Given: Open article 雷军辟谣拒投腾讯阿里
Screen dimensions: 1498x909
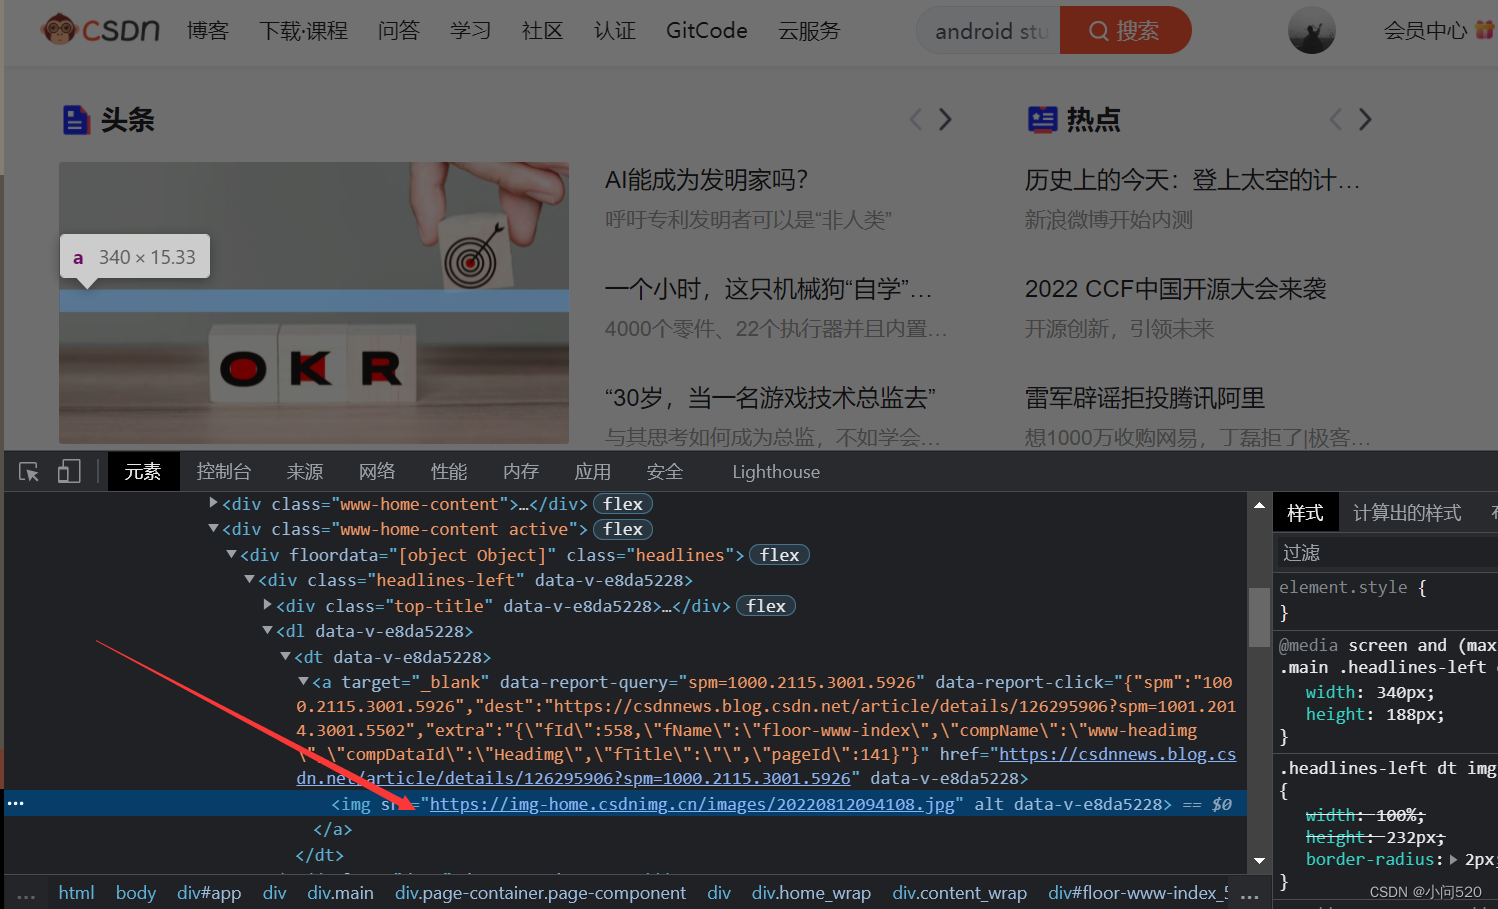Looking at the screenshot, I should [1145, 398].
